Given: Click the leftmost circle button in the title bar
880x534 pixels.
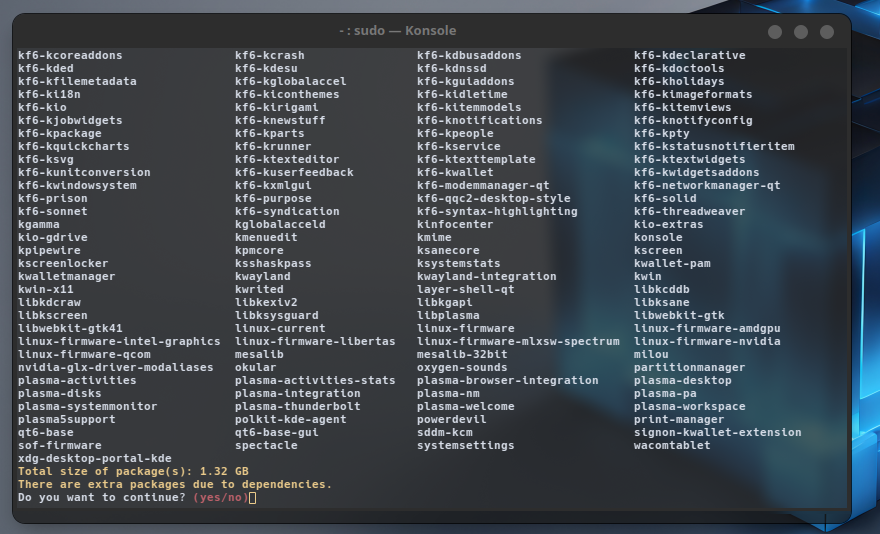Looking at the screenshot, I should (x=774, y=32).
